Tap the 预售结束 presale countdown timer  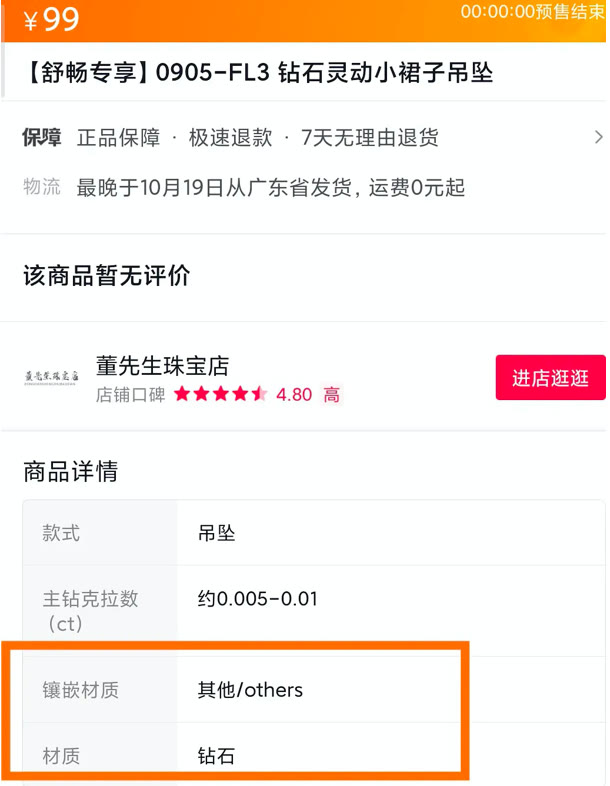coord(532,12)
